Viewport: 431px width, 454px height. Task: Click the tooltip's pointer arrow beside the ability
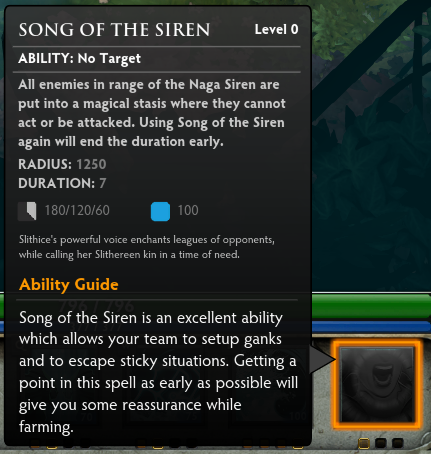coord(323,359)
